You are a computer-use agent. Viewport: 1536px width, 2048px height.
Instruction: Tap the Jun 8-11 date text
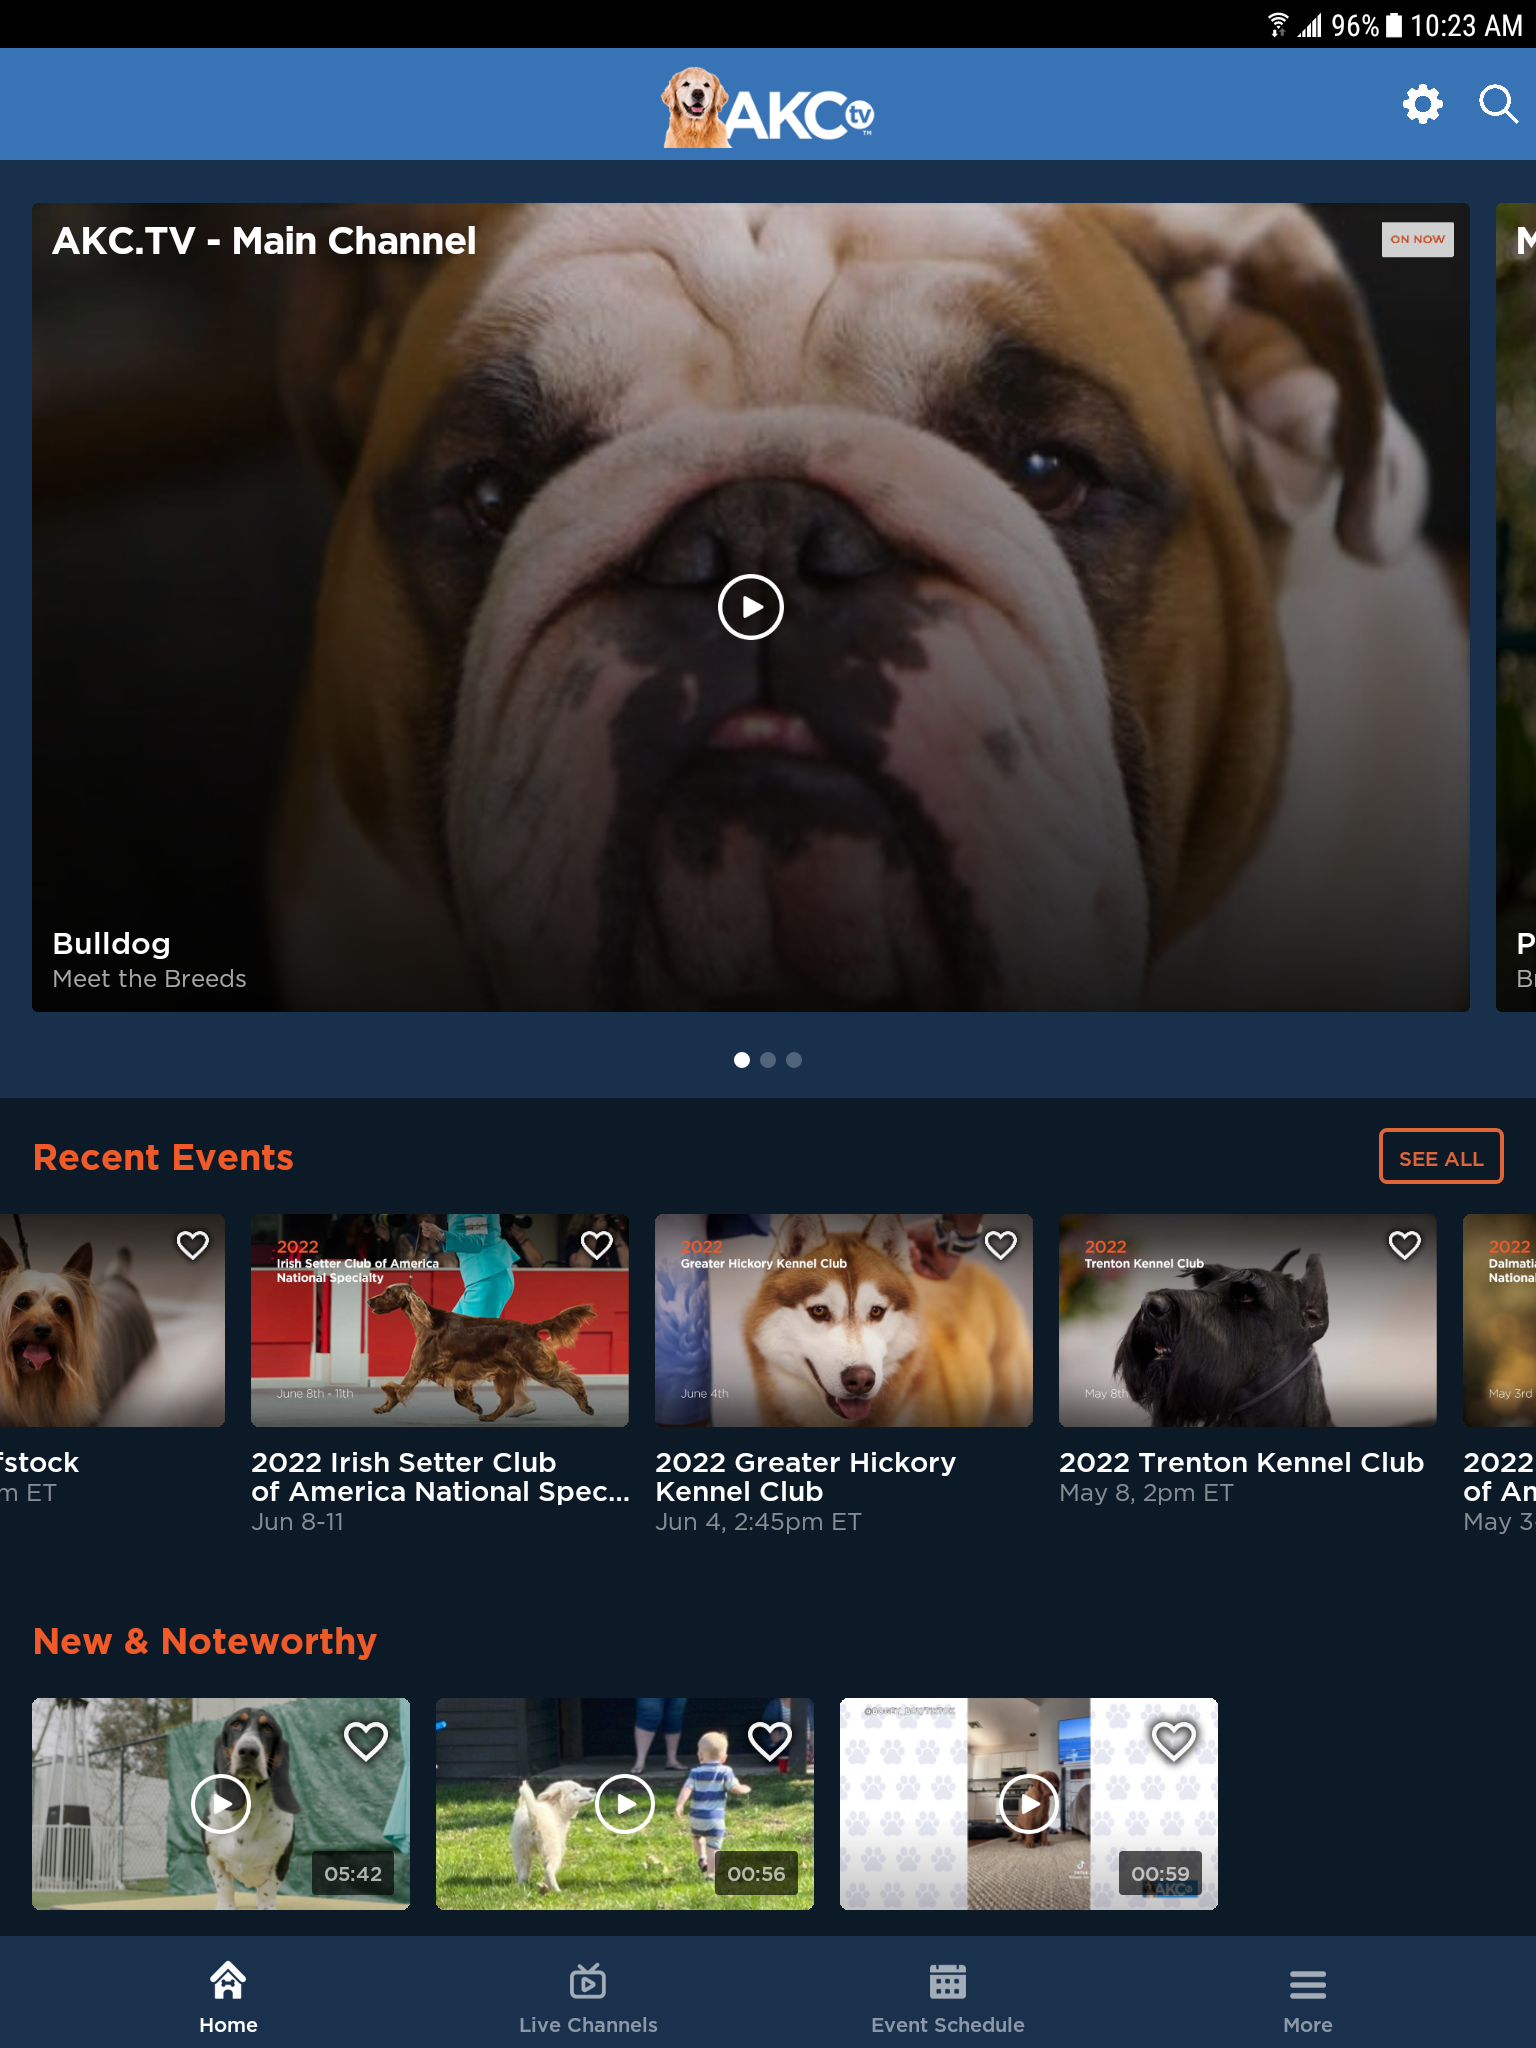click(x=297, y=1522)
